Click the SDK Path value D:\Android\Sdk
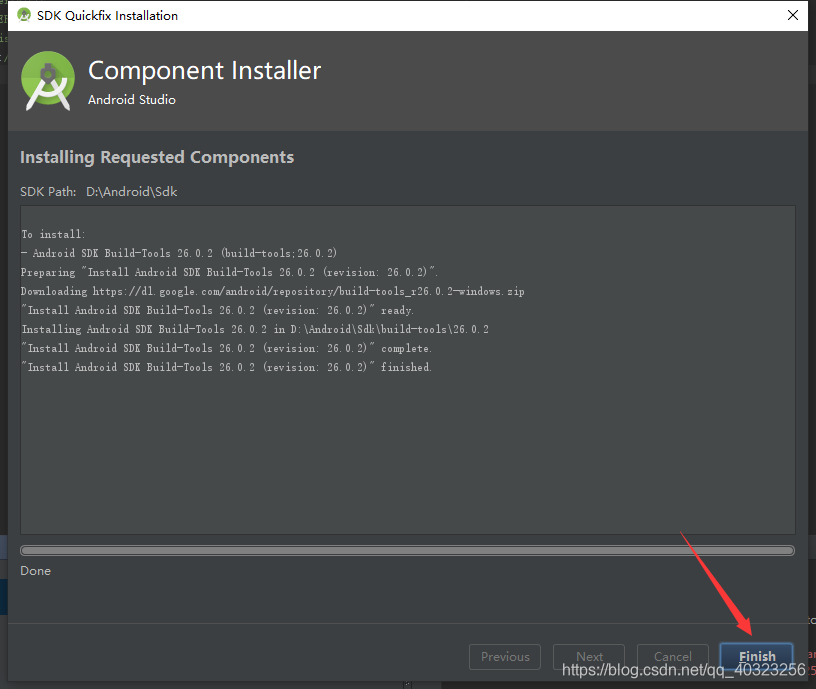This screenshot has width=816, height=689. coord(132,192)
